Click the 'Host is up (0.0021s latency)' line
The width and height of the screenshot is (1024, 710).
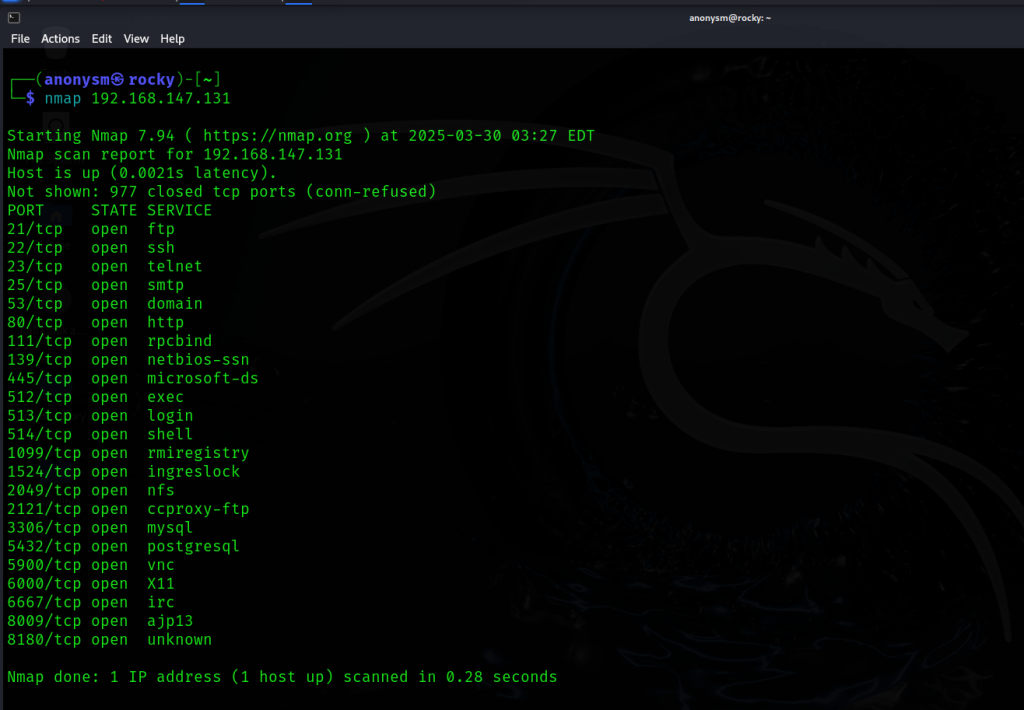(x=142, y=173)
